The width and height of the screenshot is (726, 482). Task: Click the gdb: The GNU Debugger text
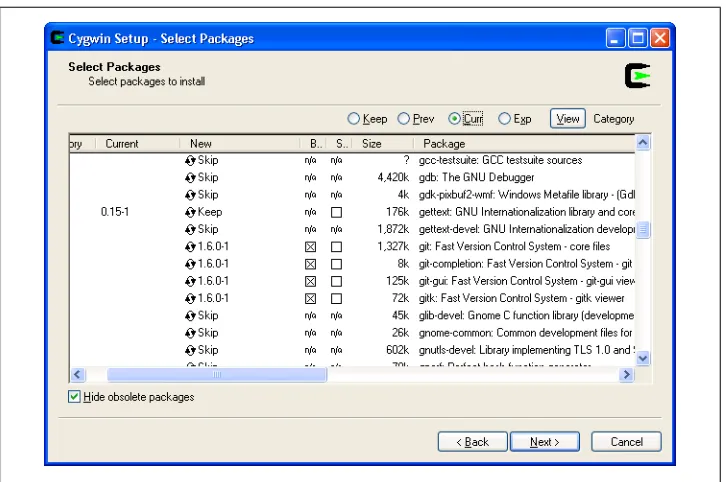476,177
